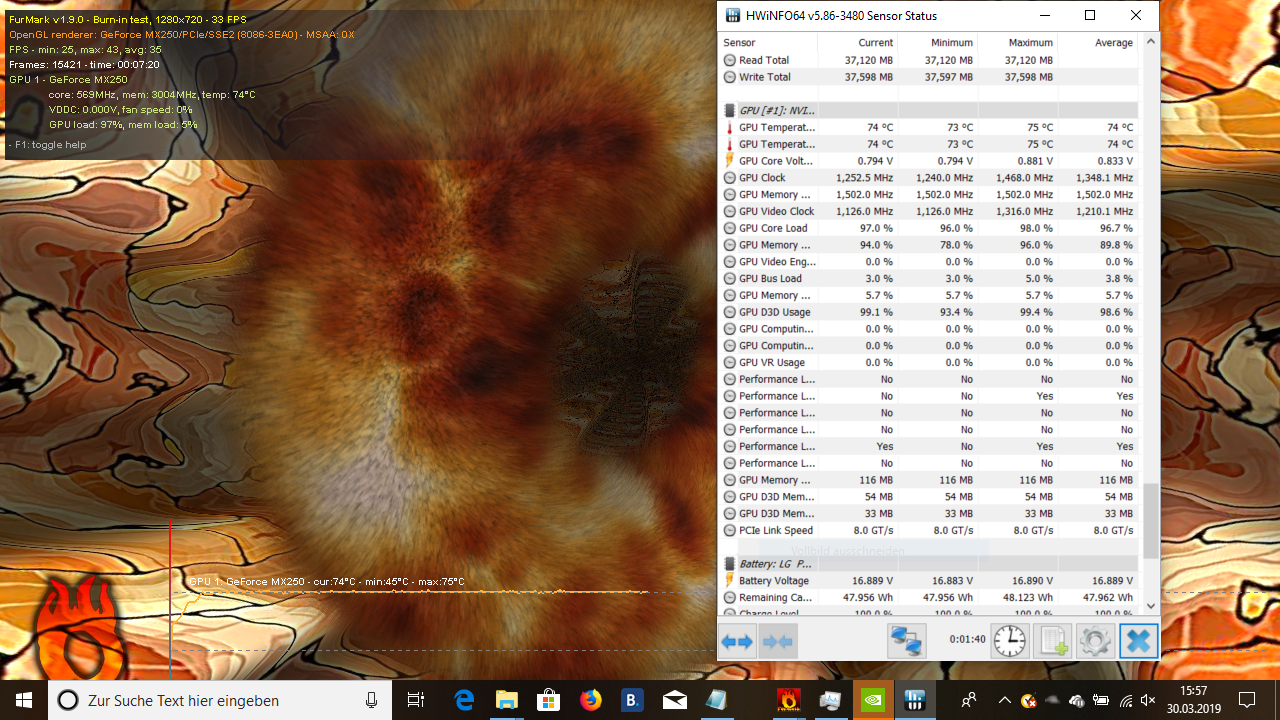
Task: Click the '1,468.0 MHz' maximum GPU clock value
Action: pos(1025,178)
